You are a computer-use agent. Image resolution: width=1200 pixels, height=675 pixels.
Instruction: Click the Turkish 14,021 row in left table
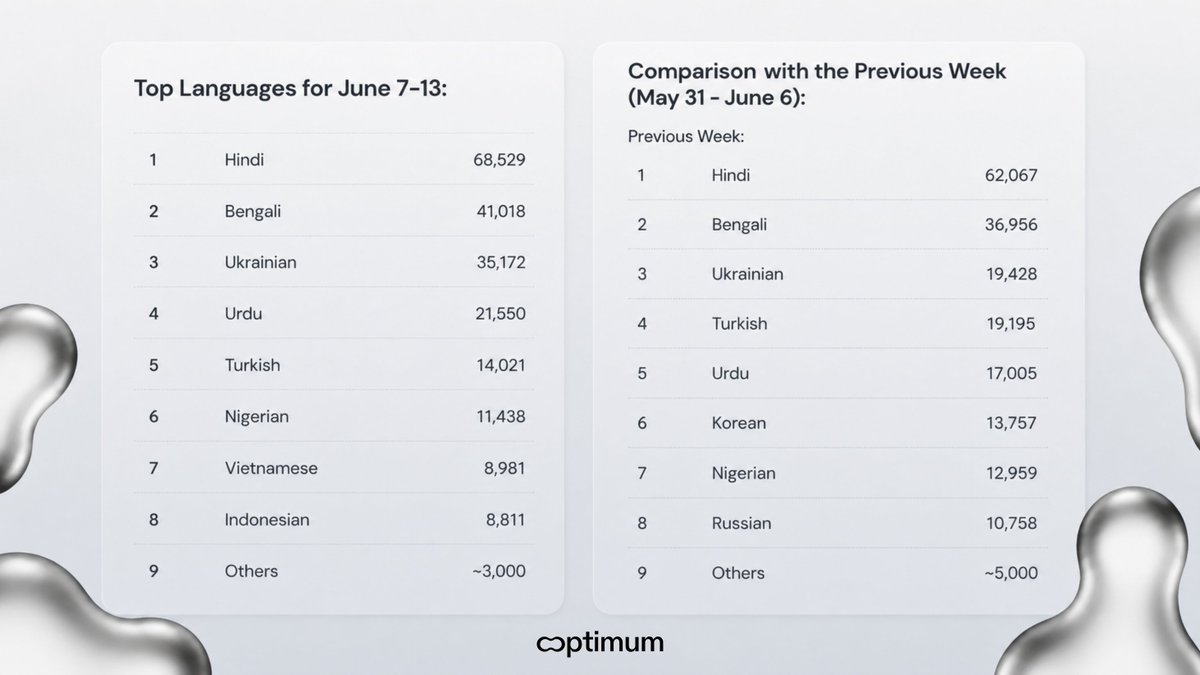(333, 365)
